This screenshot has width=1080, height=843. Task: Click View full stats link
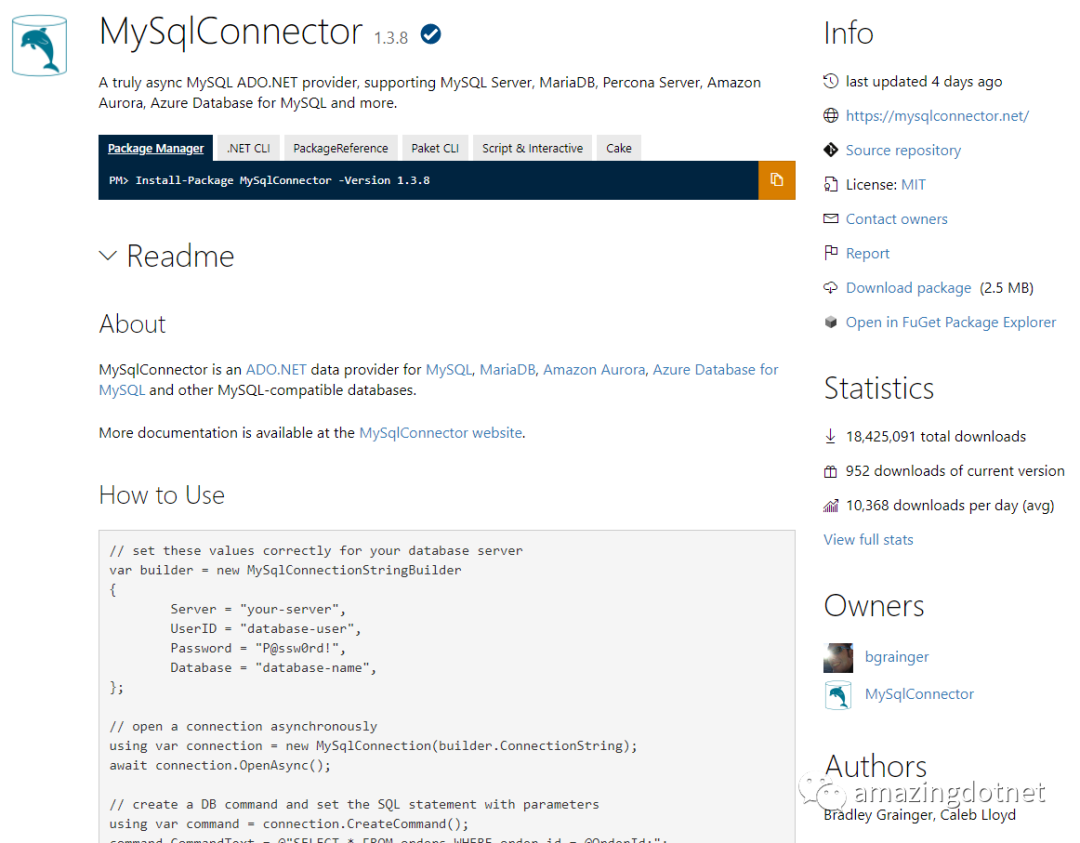point(869,539)
